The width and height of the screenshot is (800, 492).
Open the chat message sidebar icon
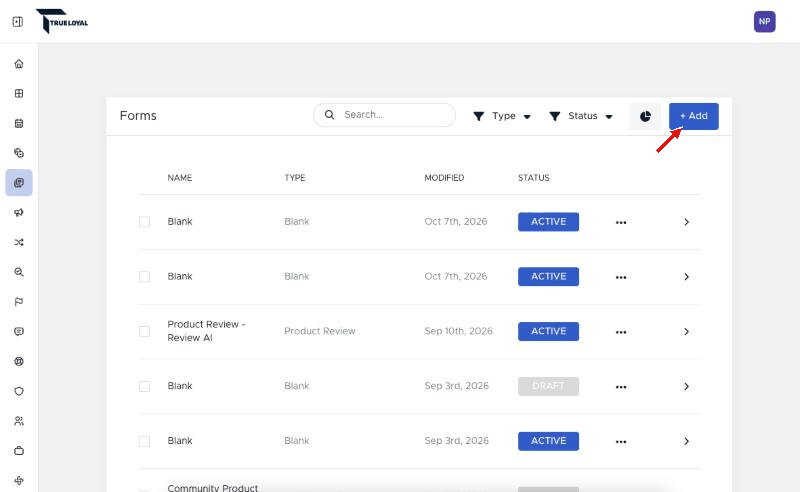19,331
